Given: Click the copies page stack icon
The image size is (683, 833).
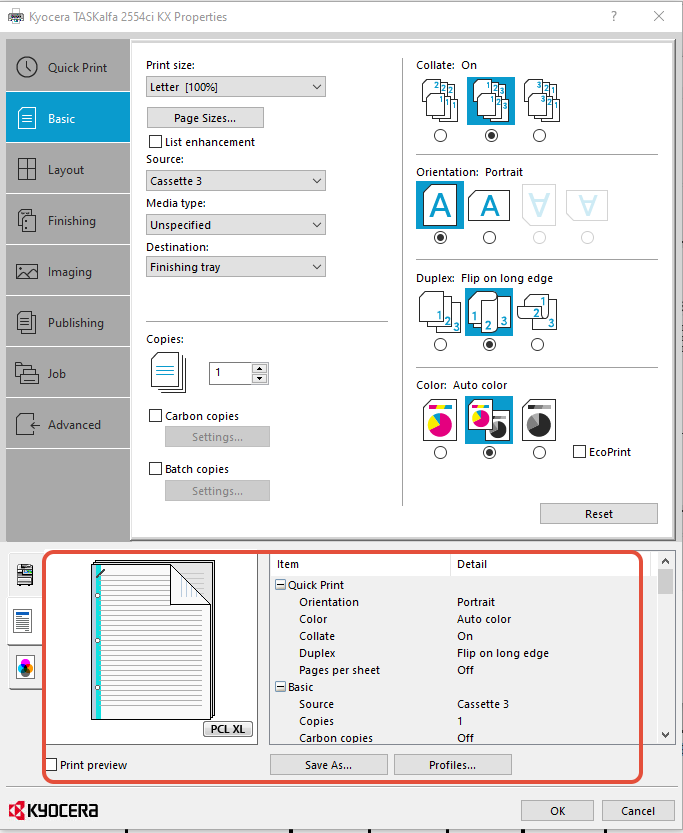Looking at the screenshot, I should [x=168, y=373].
